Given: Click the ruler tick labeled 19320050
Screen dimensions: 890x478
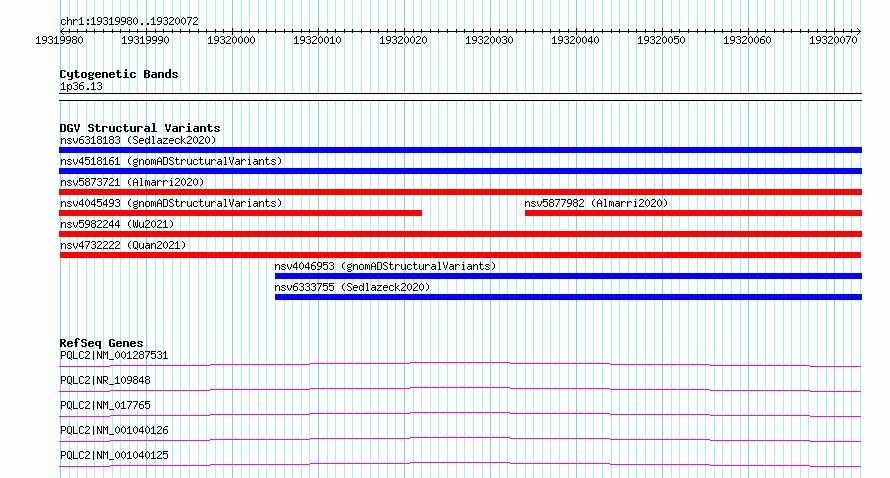Looking at the screenshot, I should click(661, 40).
